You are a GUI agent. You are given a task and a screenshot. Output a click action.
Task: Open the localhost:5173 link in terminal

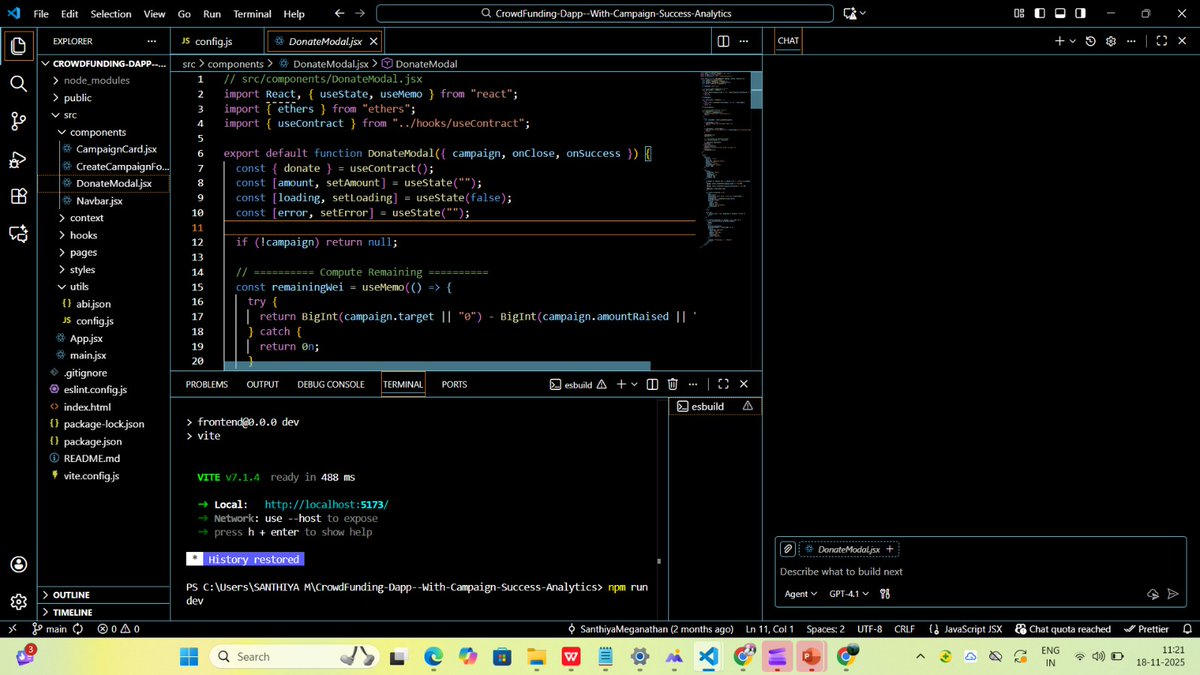click(326, 504)
